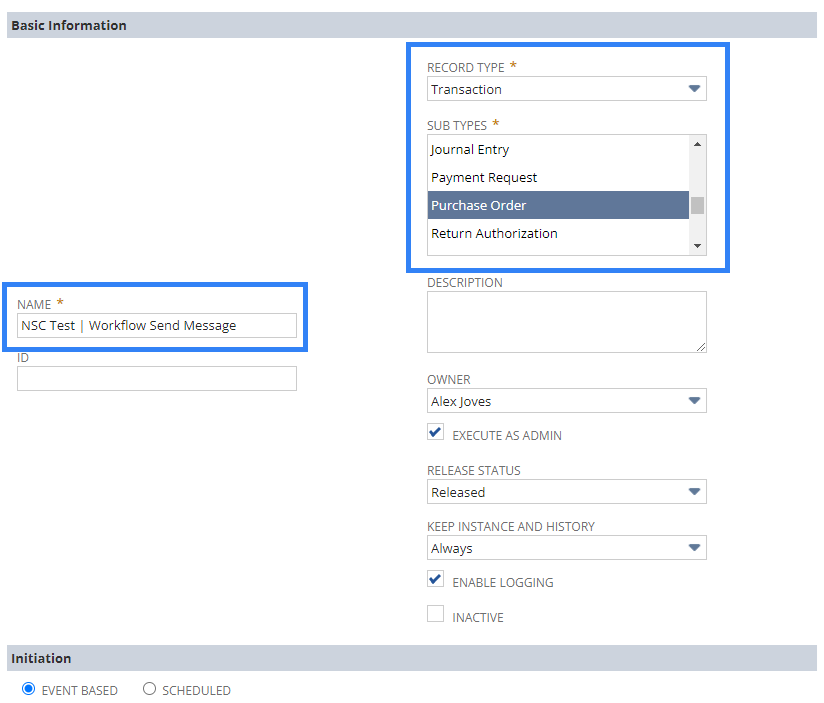Open the Record Type dropdown arrow
824x703 pixels.
pyautogui.click(x=694, y=89)
